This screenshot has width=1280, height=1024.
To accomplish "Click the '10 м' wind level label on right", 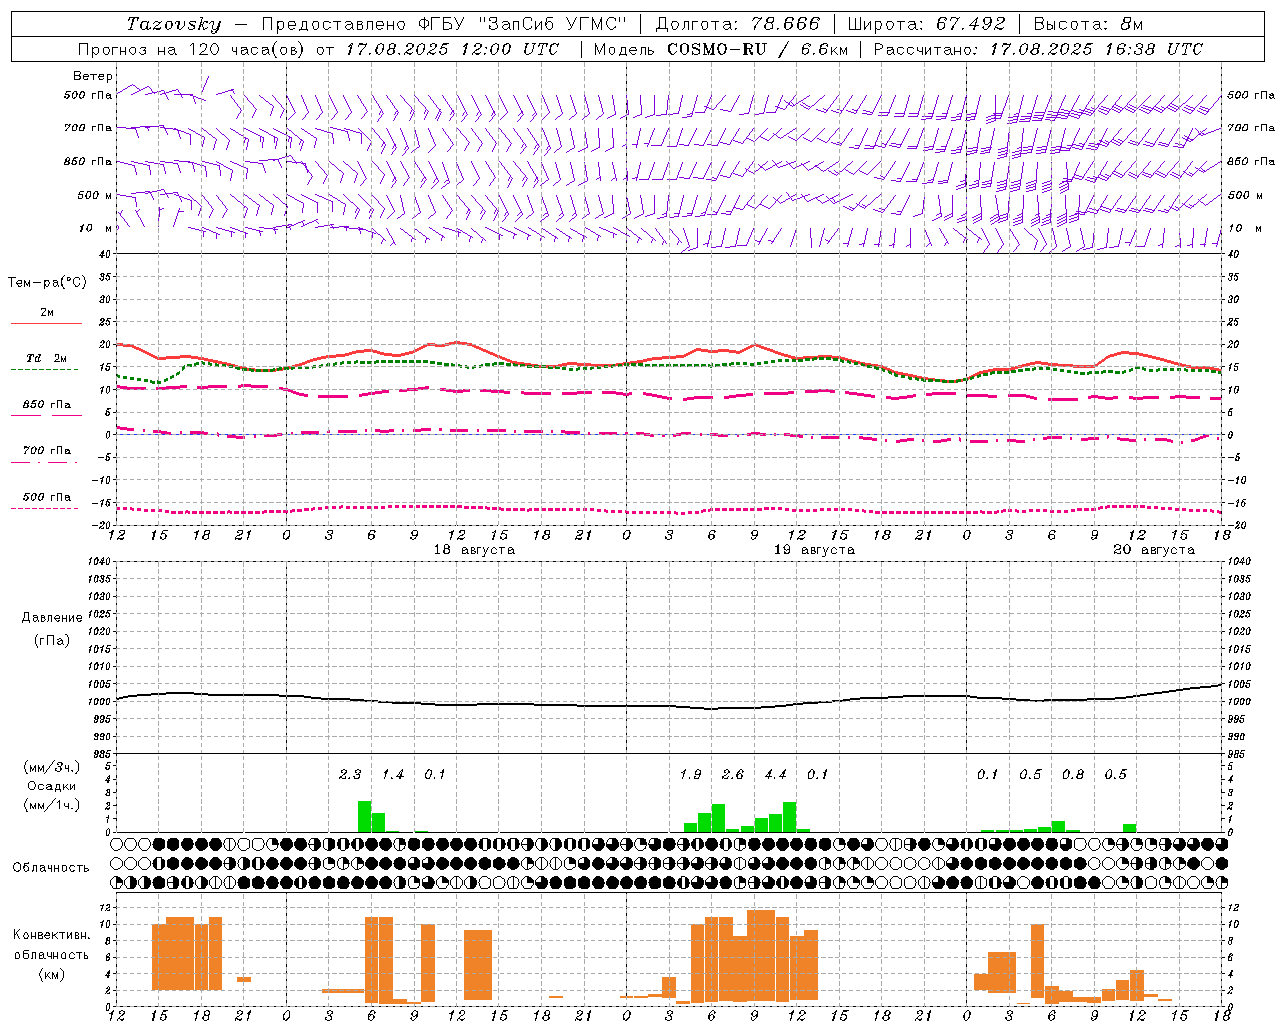I will coord(1244,228).
